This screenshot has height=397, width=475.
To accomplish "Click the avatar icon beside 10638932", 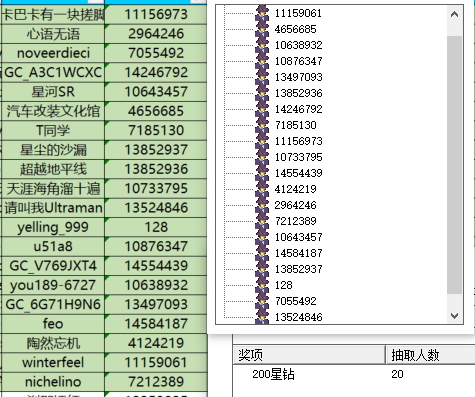I will (262, 45).
